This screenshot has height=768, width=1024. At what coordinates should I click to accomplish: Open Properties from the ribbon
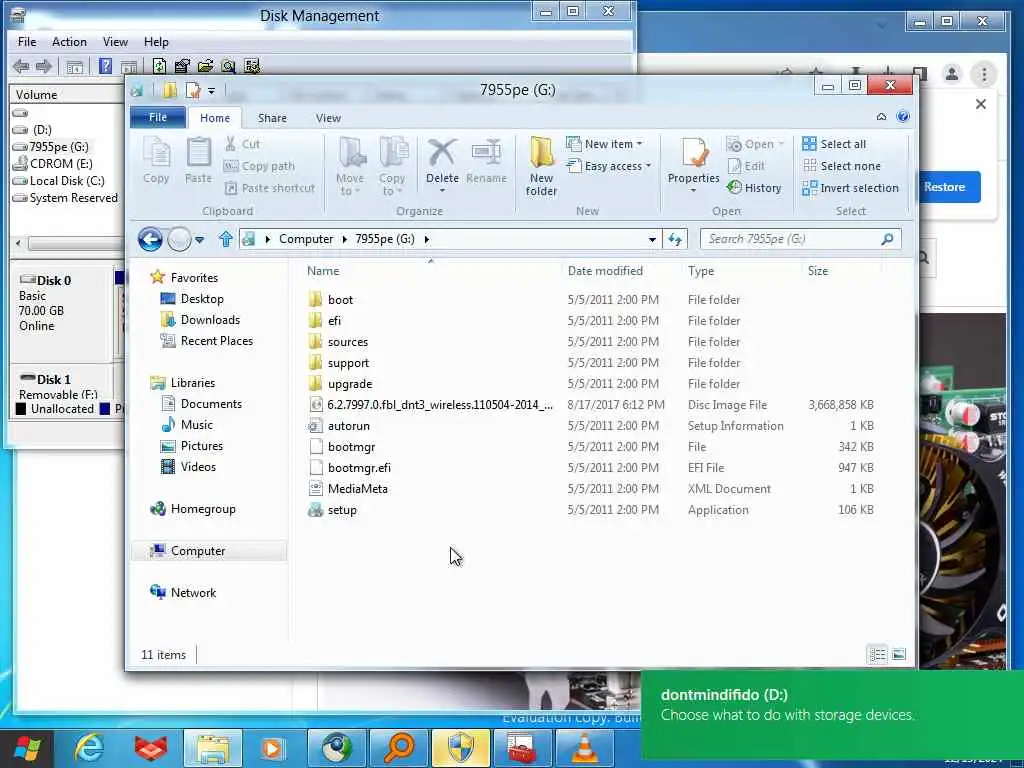coord(694,165)
